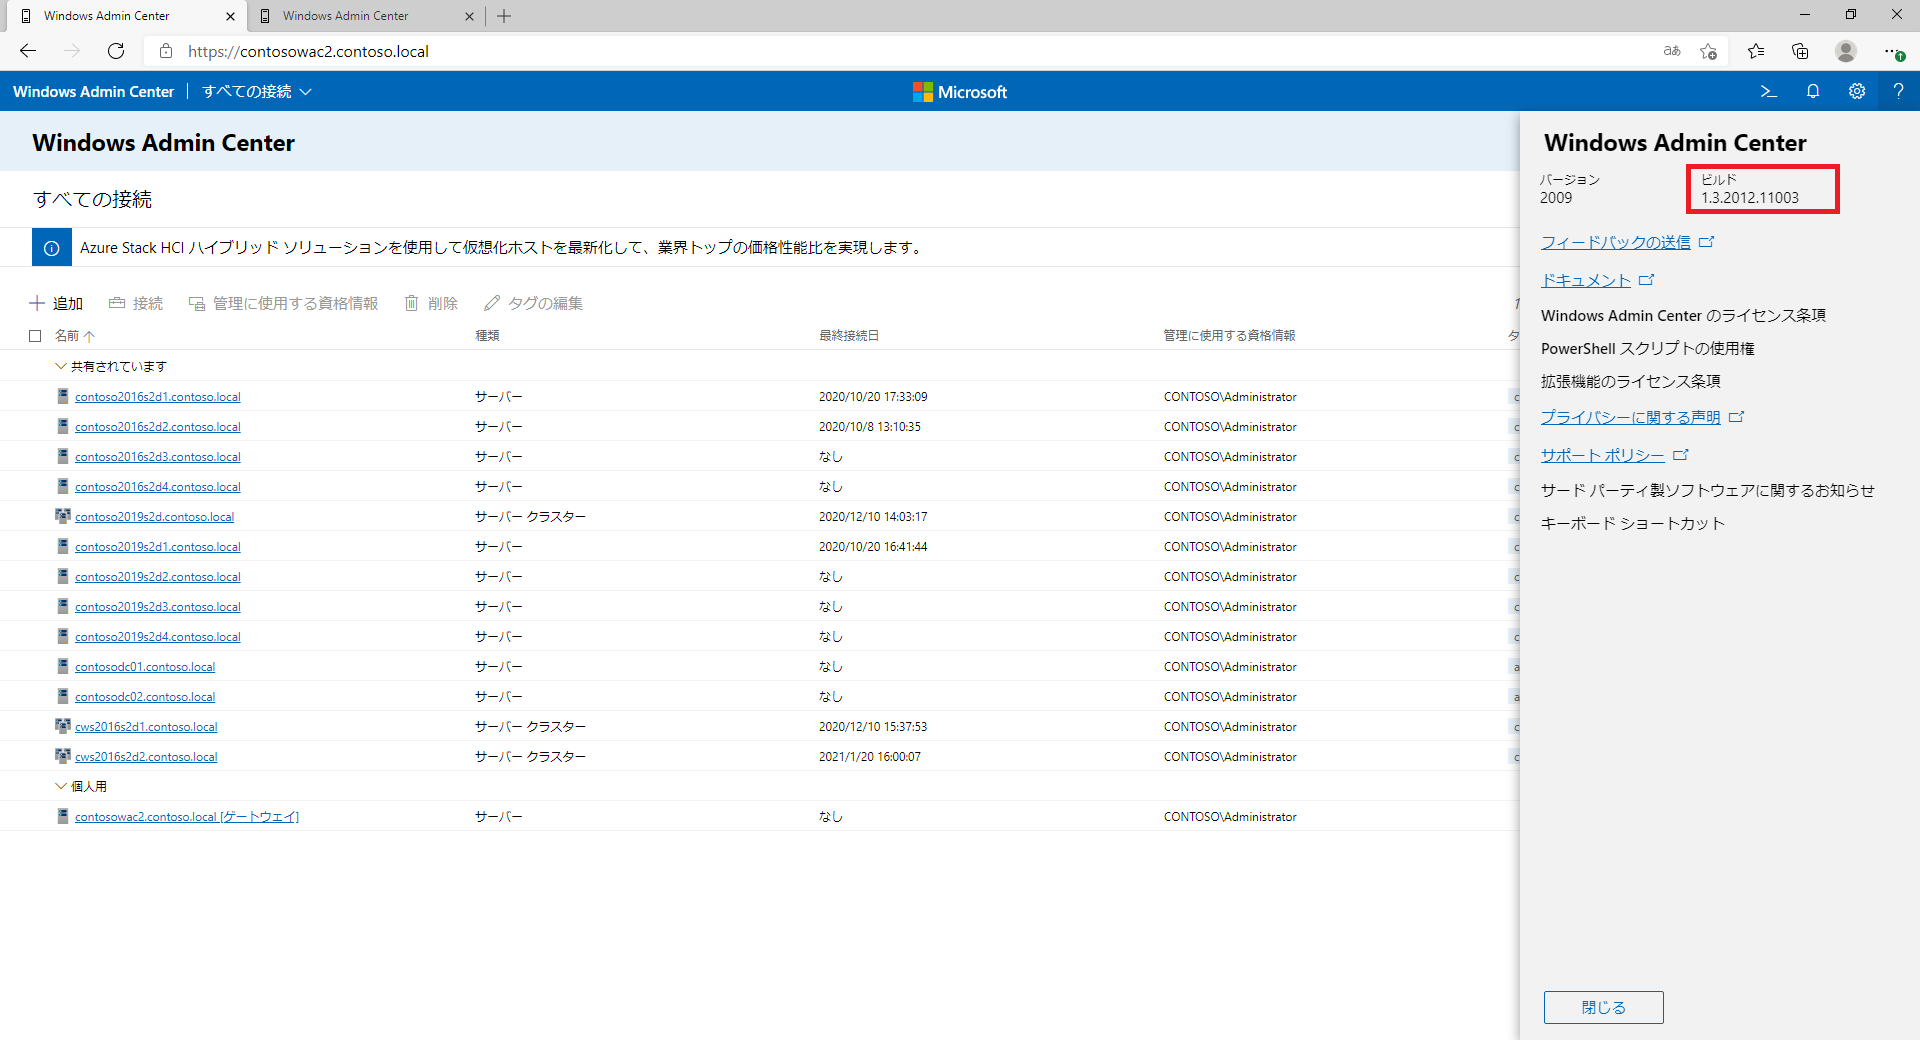Close the second Windows Admin Center browser tab

469,16
